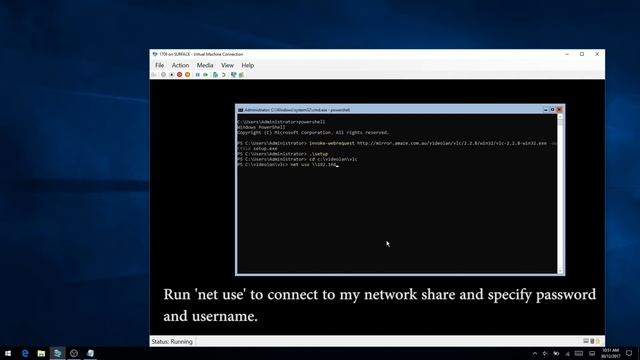This screenshot has height=360, width=640.
Task: Click the first status bar icon at right
Action: pyautogui.click(x=586, y=341)
